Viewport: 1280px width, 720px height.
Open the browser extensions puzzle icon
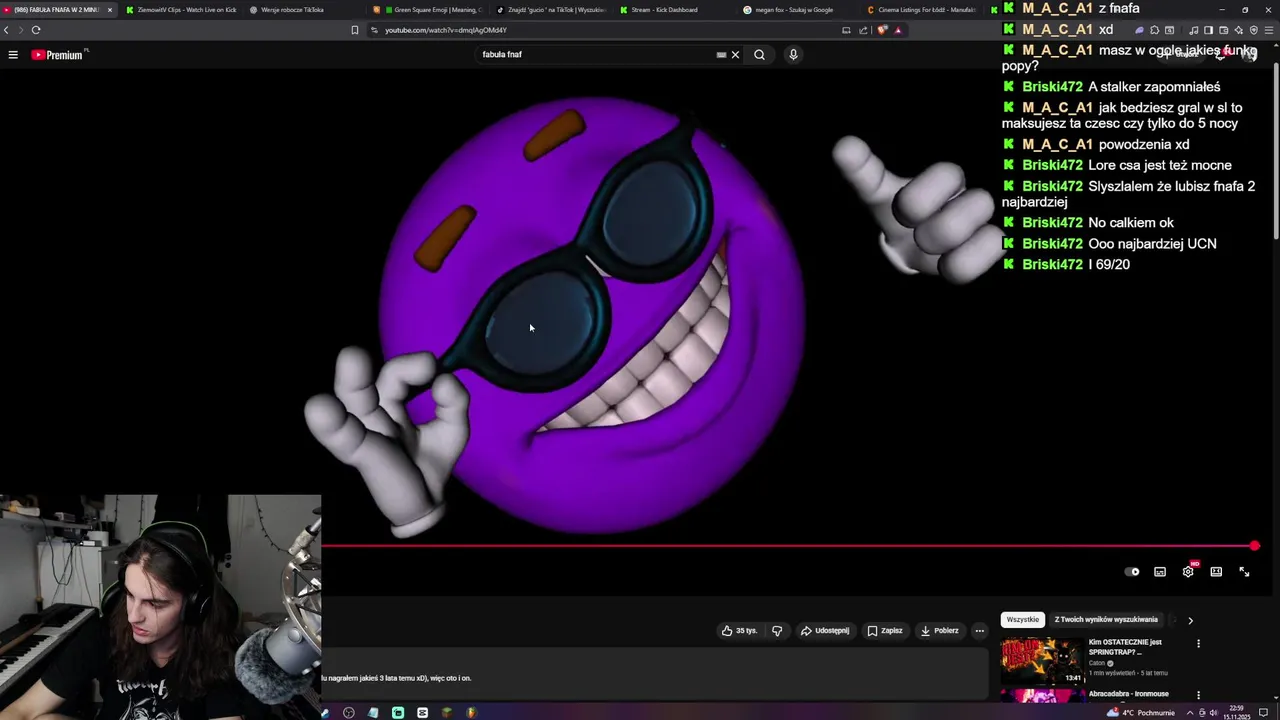pos(1154,30)
